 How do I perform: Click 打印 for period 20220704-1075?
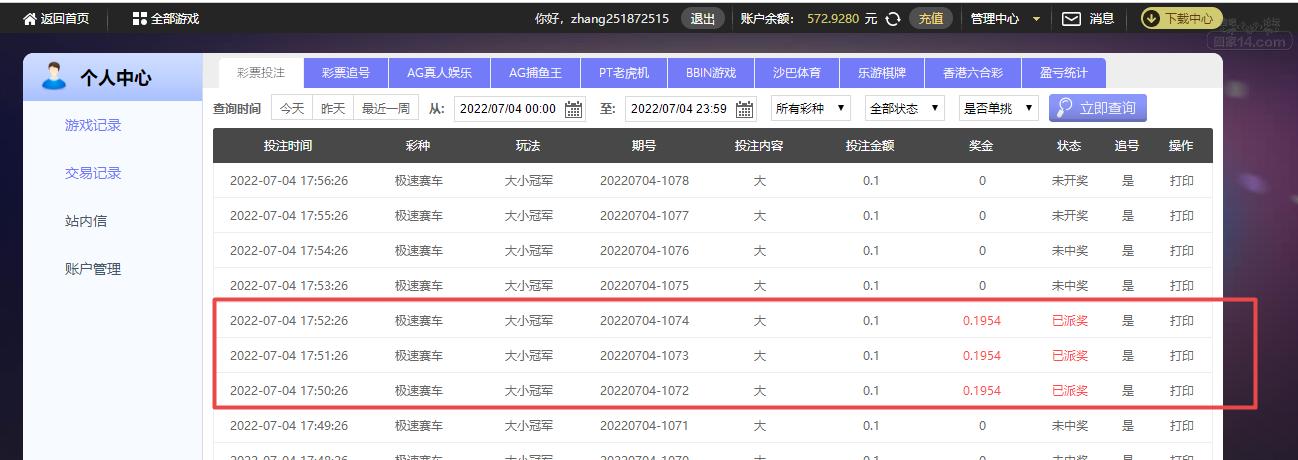1182,286
